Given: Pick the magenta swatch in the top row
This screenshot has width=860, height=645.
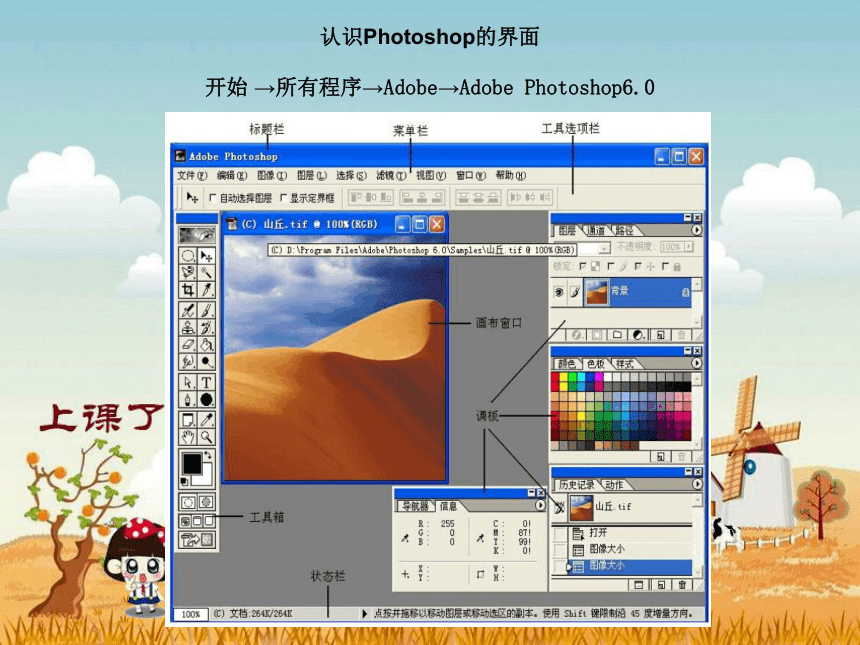Looking at the screenshot, I should (x=598, y=377).
